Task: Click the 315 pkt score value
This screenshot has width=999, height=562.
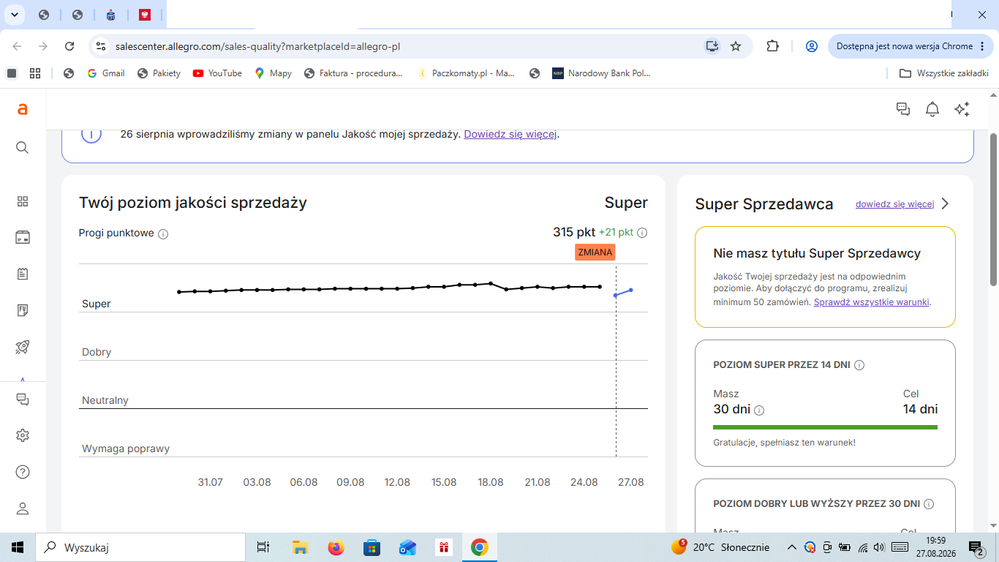Action: (x=573, y=232)
